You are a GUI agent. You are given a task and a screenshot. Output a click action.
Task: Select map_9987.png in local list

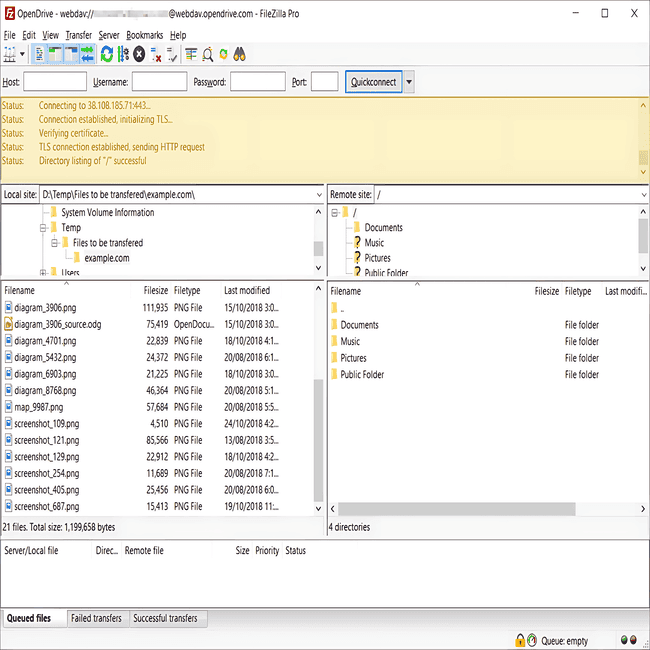pos(39,407)
